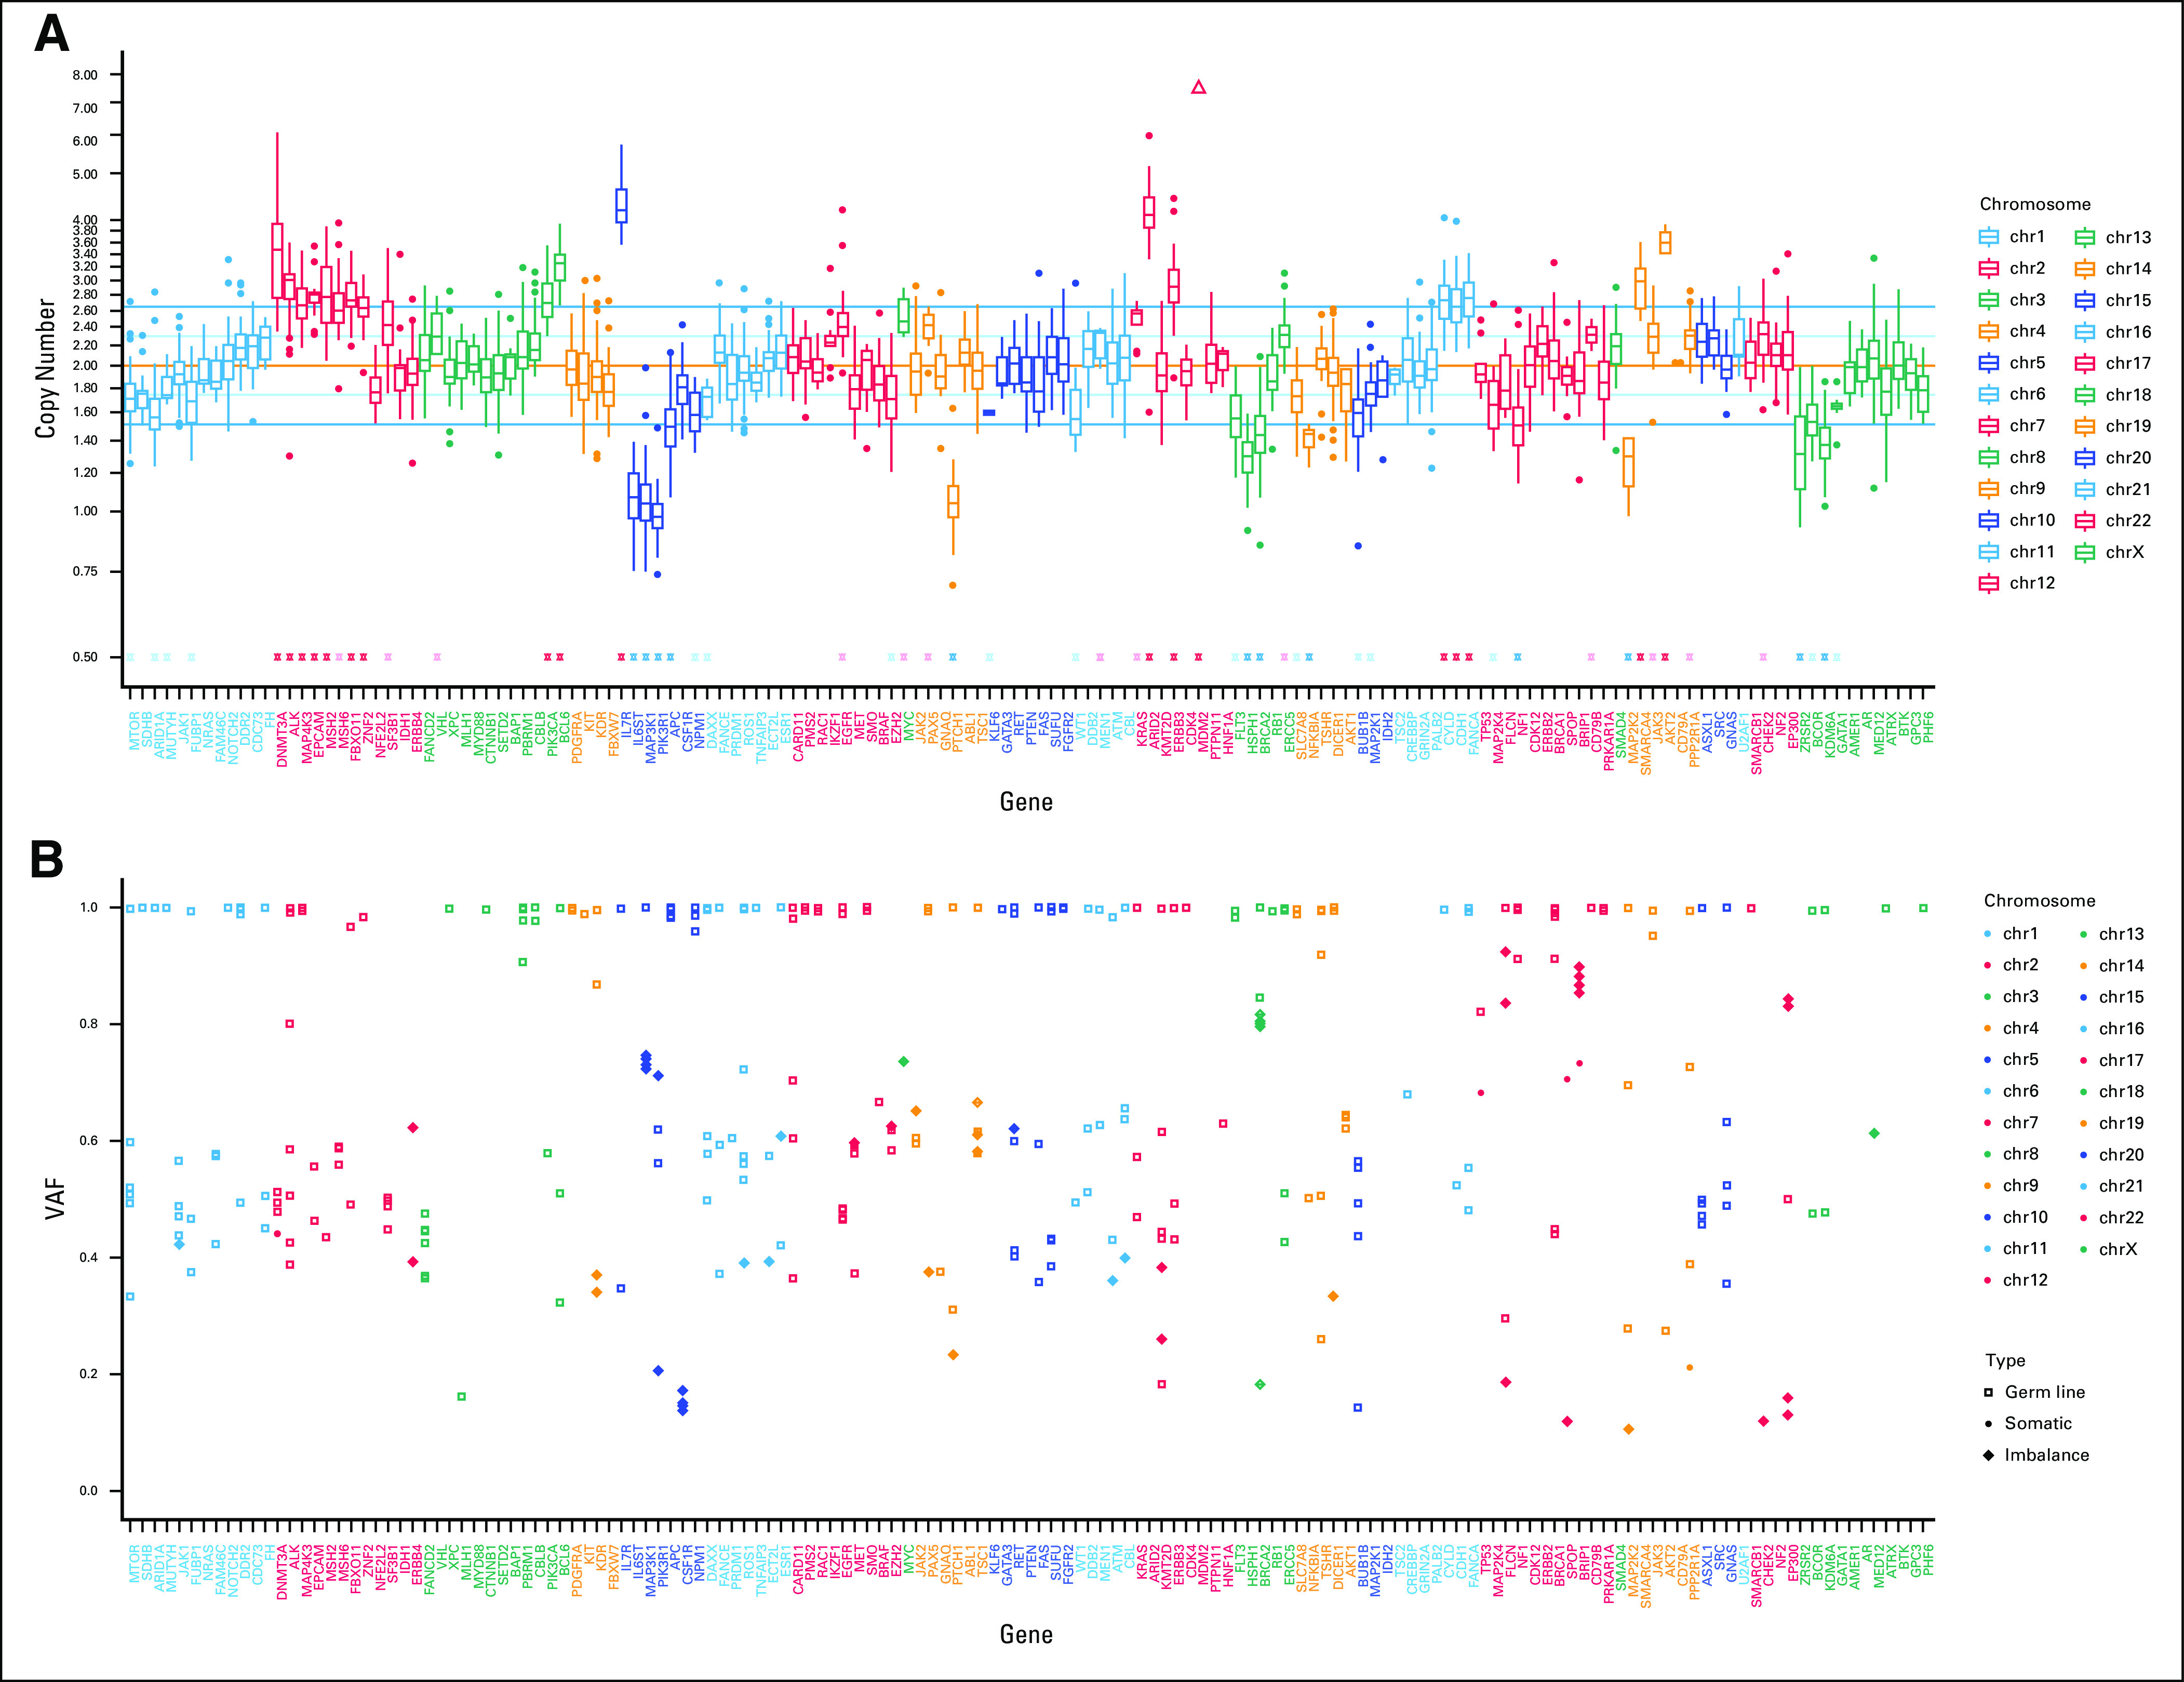Click the 0.0 tick on the VAF axis
2184x1682 pixels.
coord(89,1491)
